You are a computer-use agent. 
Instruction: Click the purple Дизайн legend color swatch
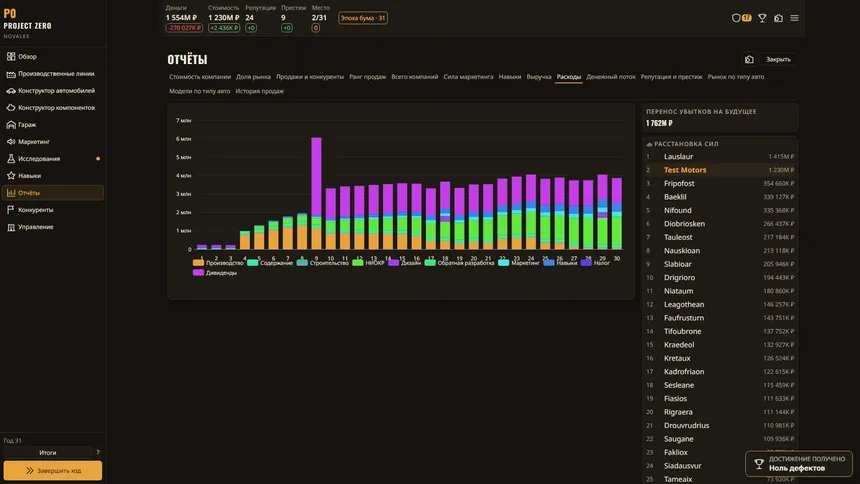click(393, 263)
